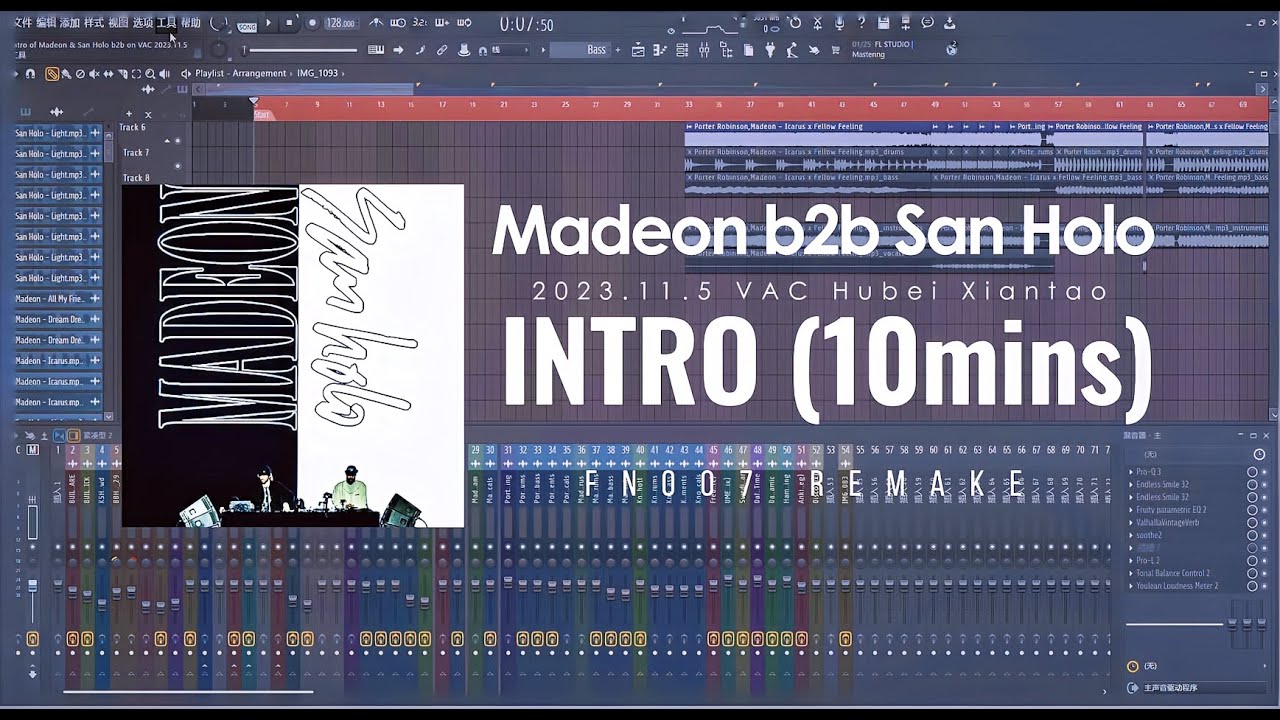Toggle enable circle for Fruity parametric EQ 2
Screen dimensions: 1280x720
click(1251, 510)
